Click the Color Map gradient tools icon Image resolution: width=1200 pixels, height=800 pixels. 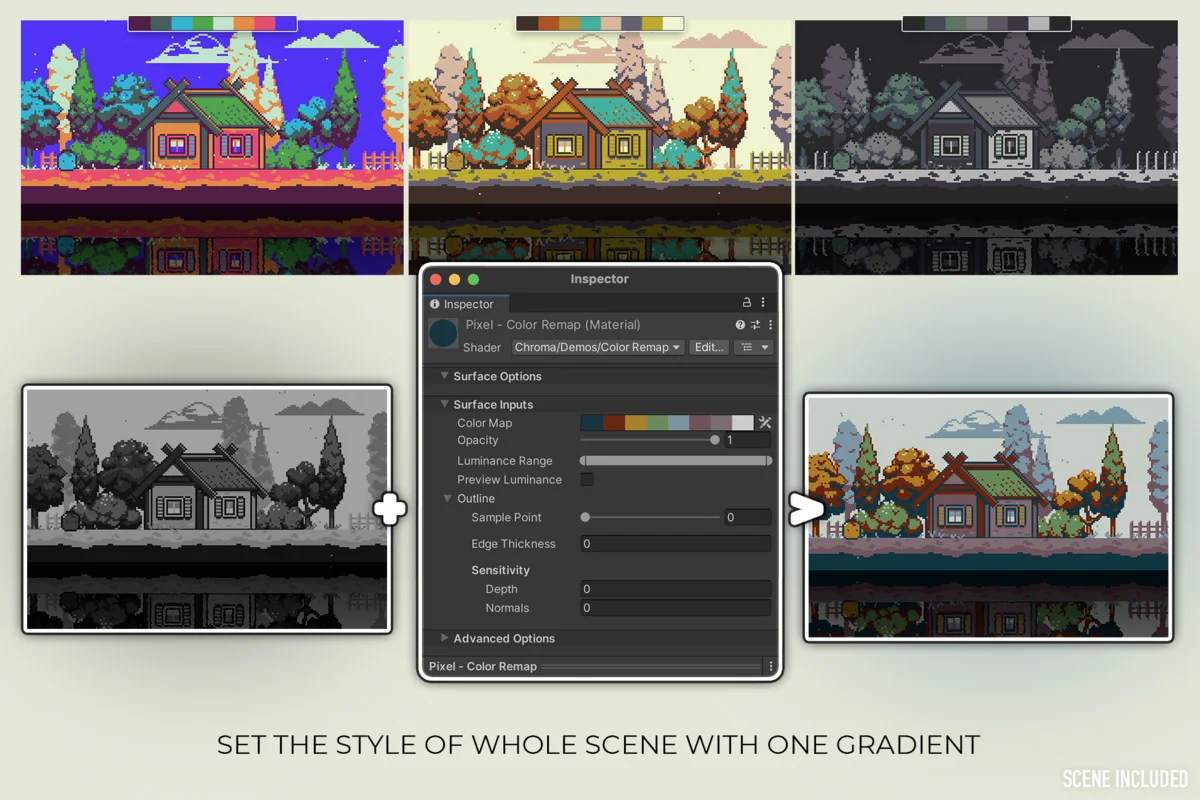tap(765, 423)
